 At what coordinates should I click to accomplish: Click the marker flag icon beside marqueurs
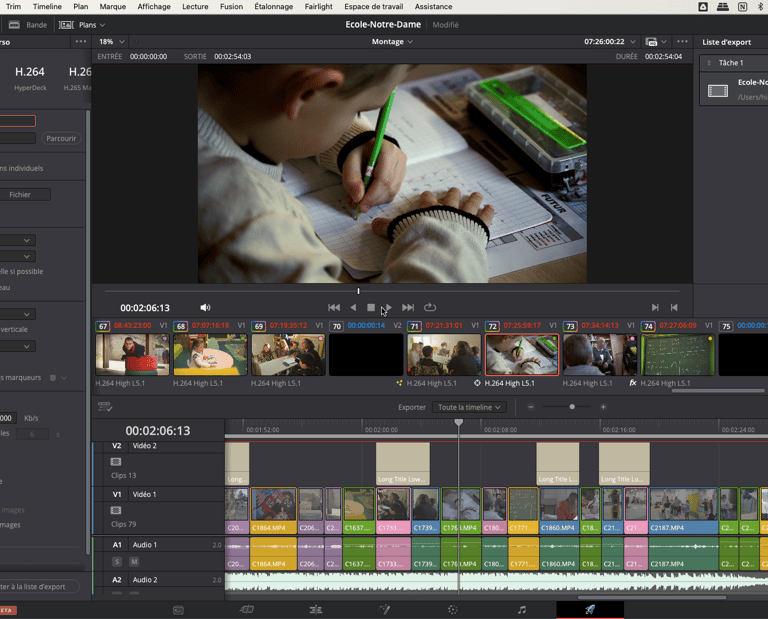[53, 378]
